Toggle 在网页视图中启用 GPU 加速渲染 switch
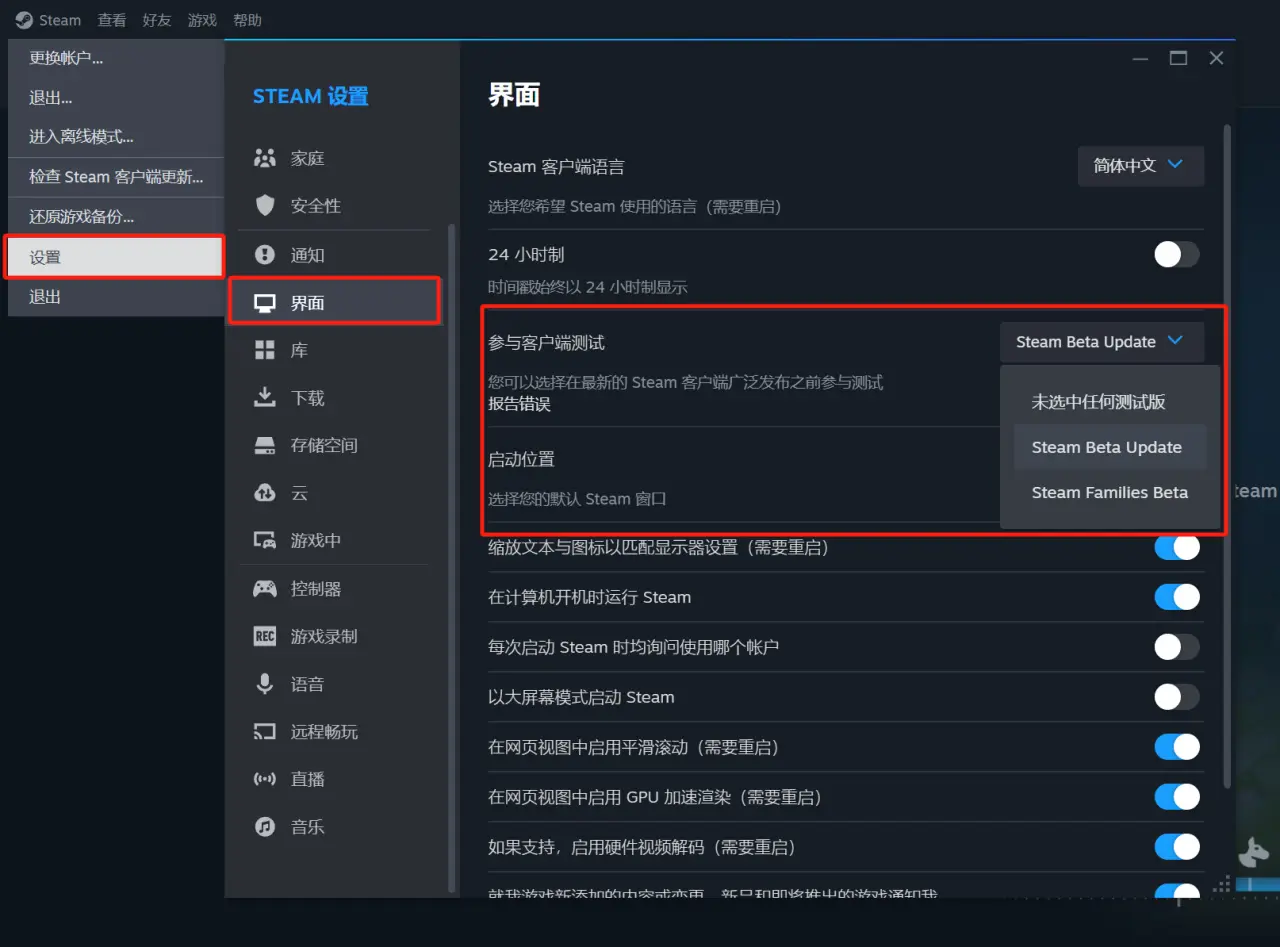Viewport: 1280px width, 947px height. point(1177,797)
